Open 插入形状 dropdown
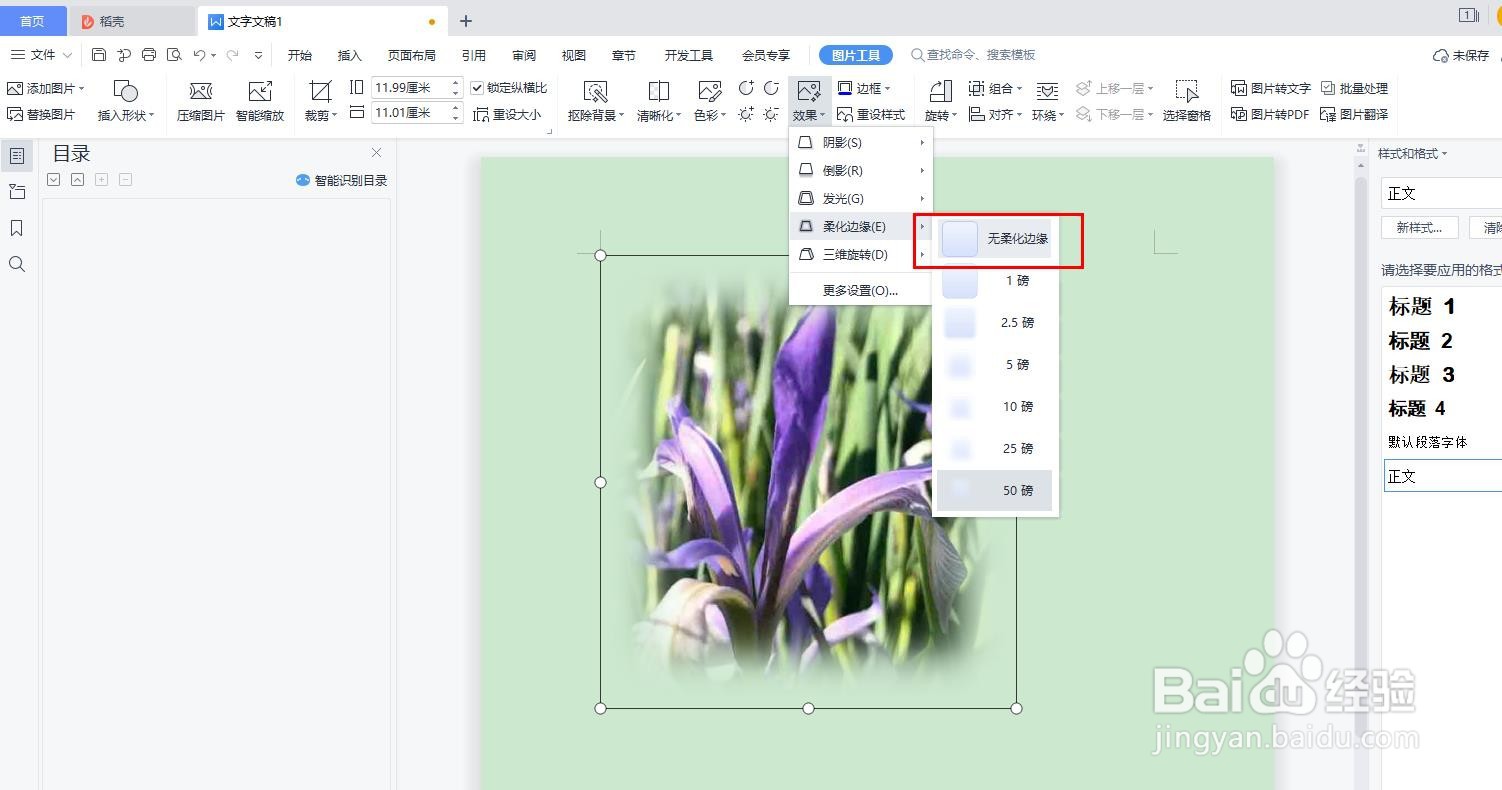The height and width of the screenshot is (790, 1502). [126, 102]
